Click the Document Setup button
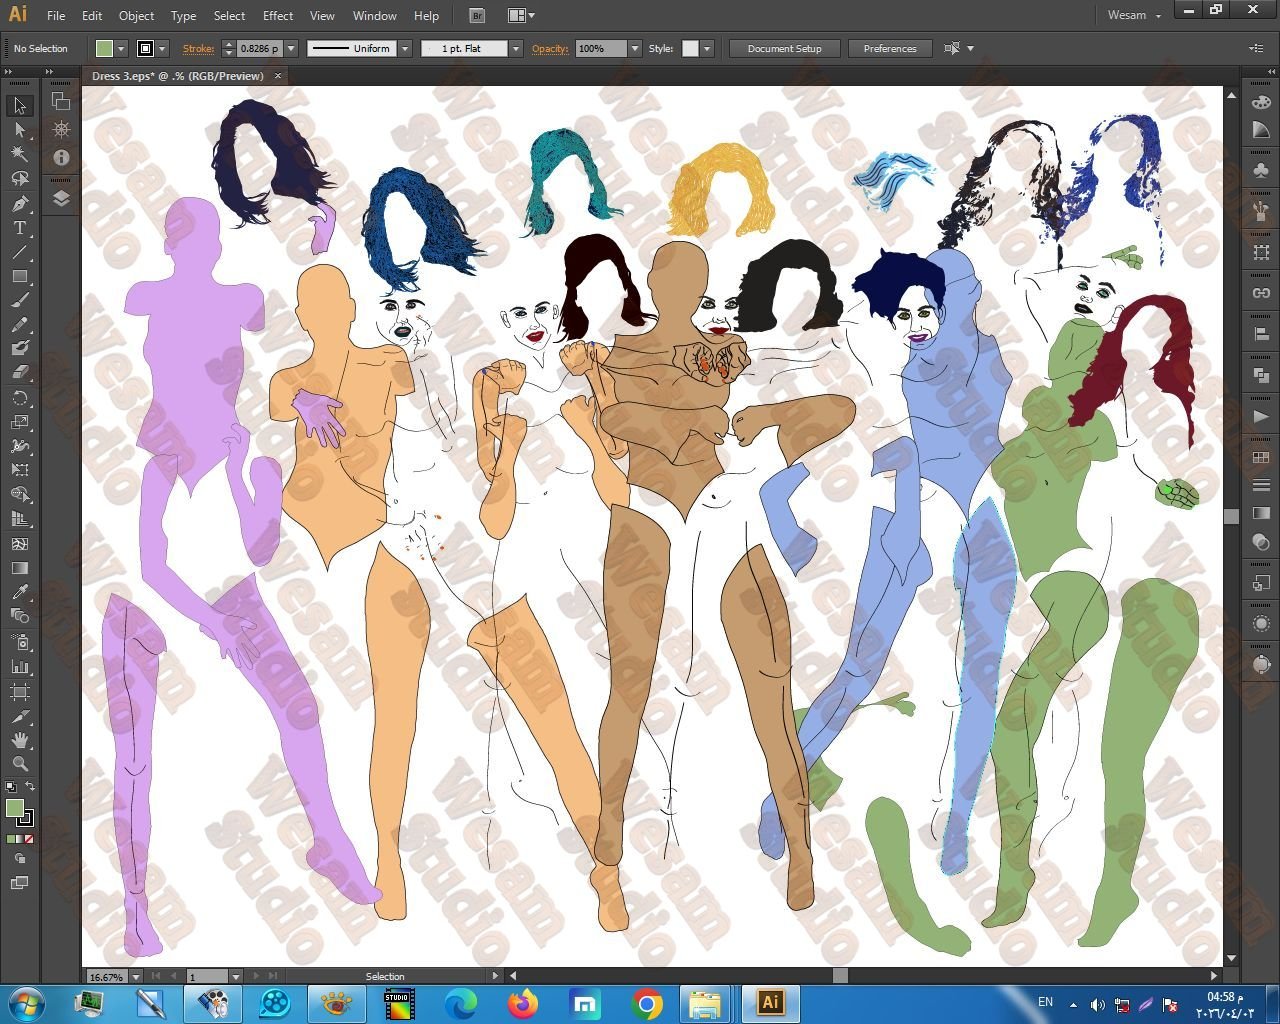 [785, 48]
